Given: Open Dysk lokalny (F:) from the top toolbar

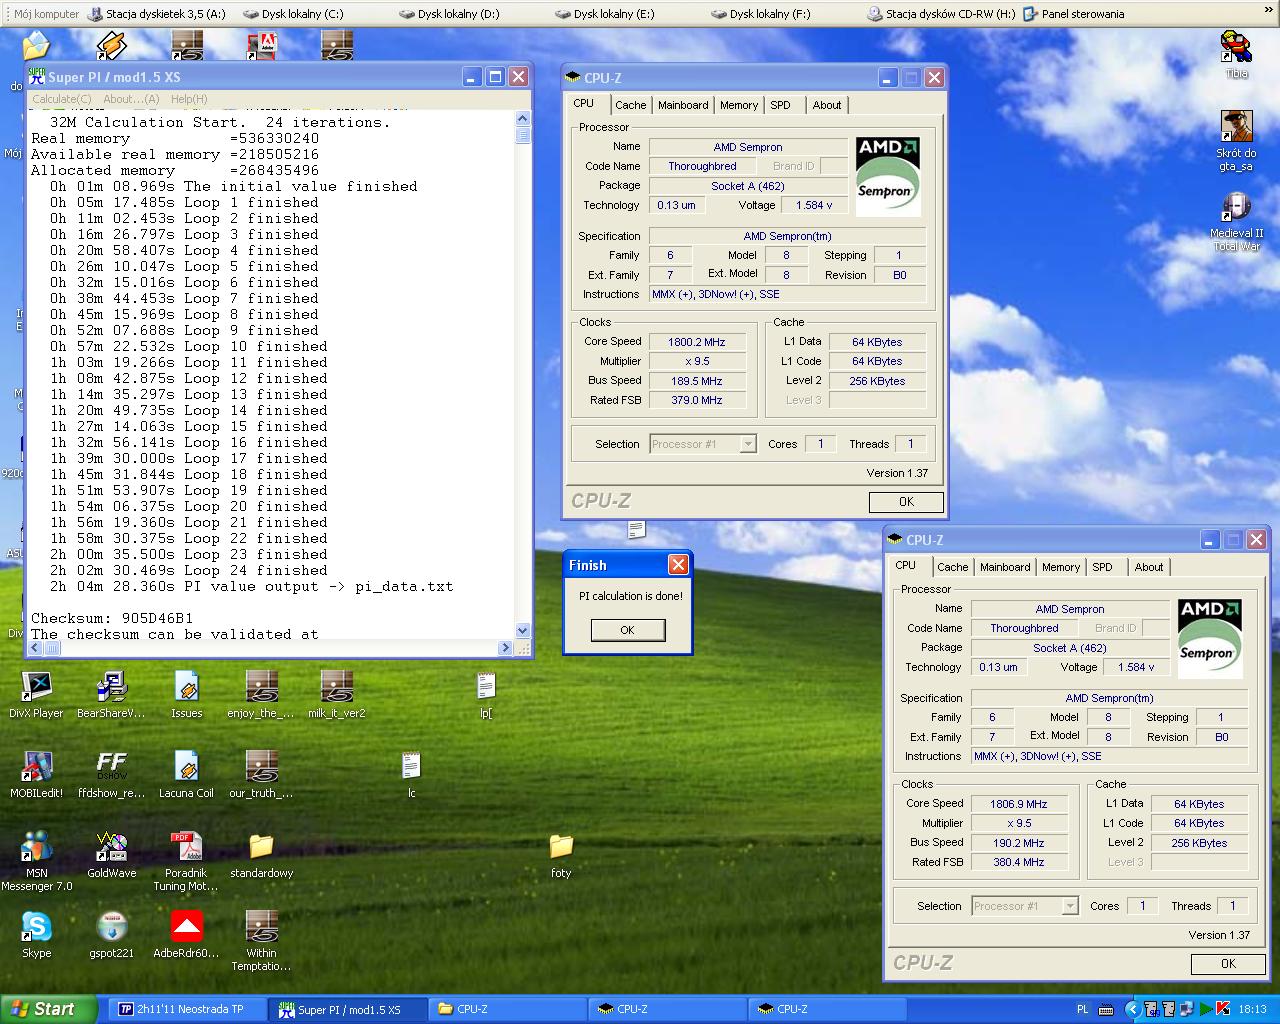Looking at the screenshot, I should [760, 14].
